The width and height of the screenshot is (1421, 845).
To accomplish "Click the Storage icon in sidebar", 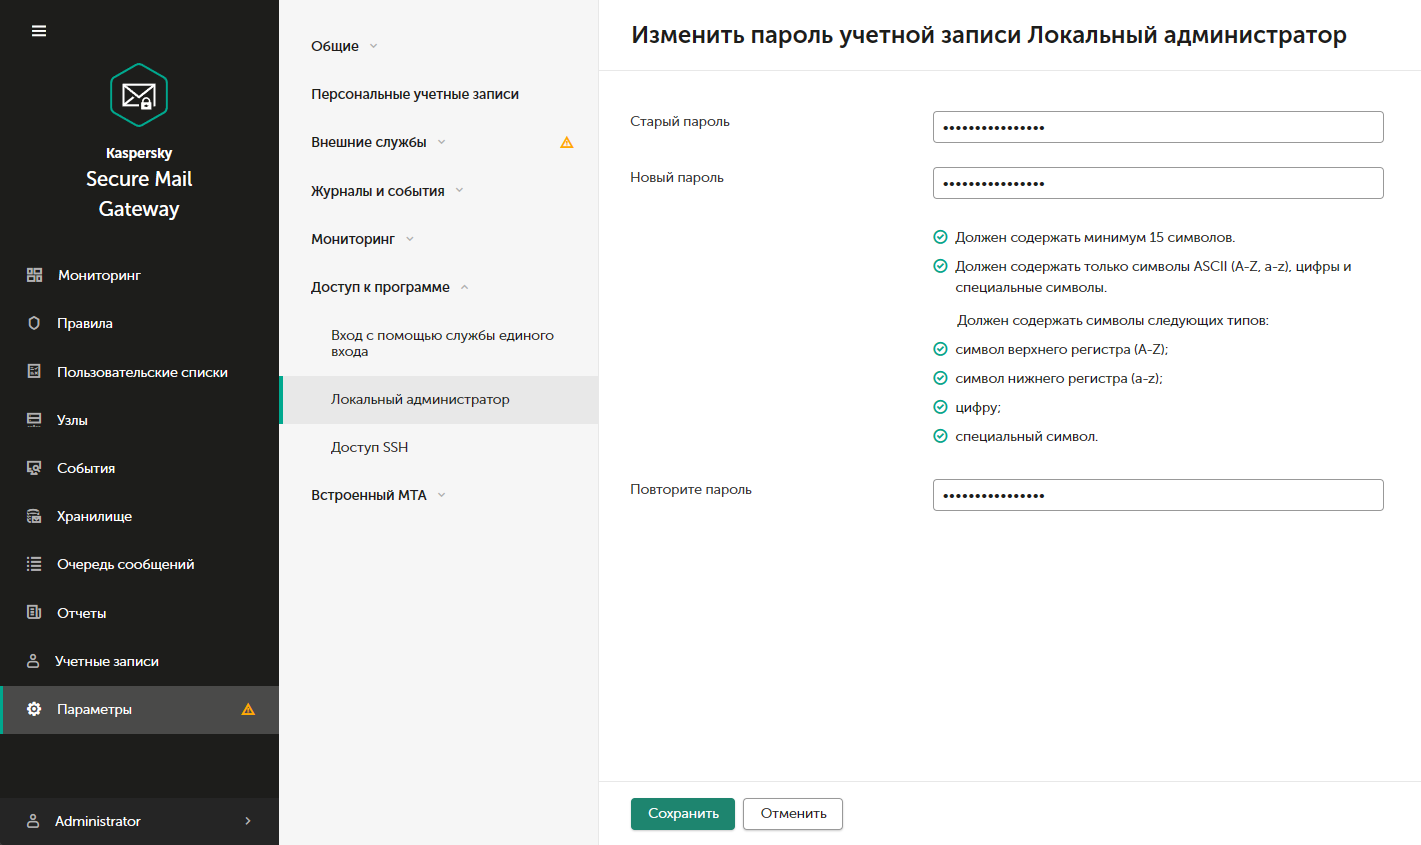I will 34,516.
